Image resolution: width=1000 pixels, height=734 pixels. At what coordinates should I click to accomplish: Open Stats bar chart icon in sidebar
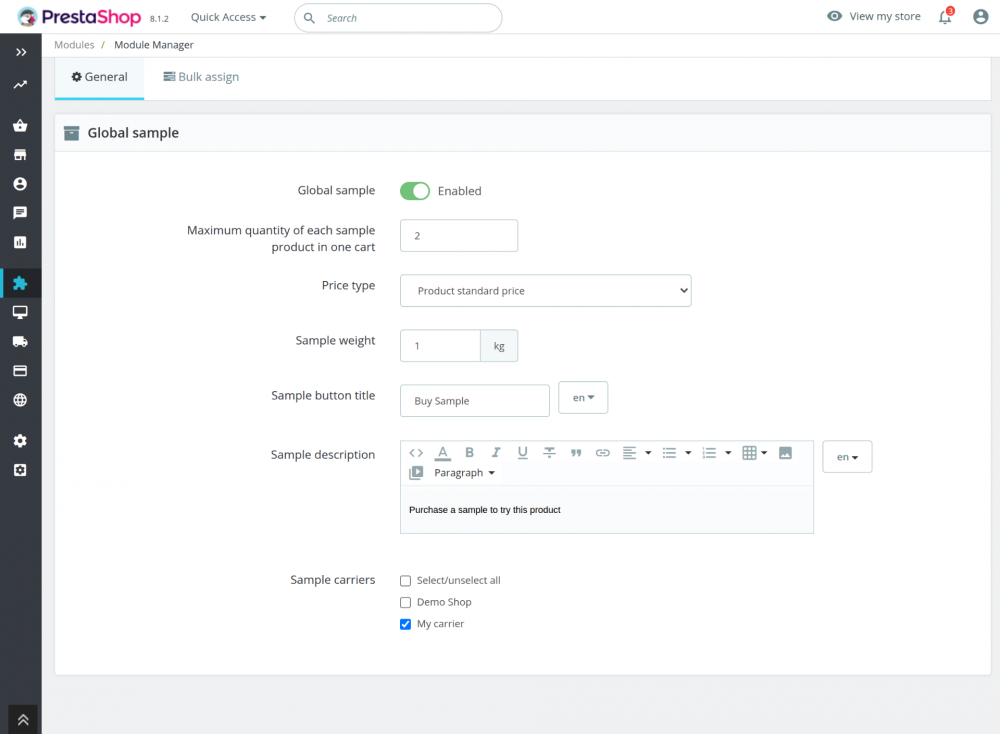[20, 242]
